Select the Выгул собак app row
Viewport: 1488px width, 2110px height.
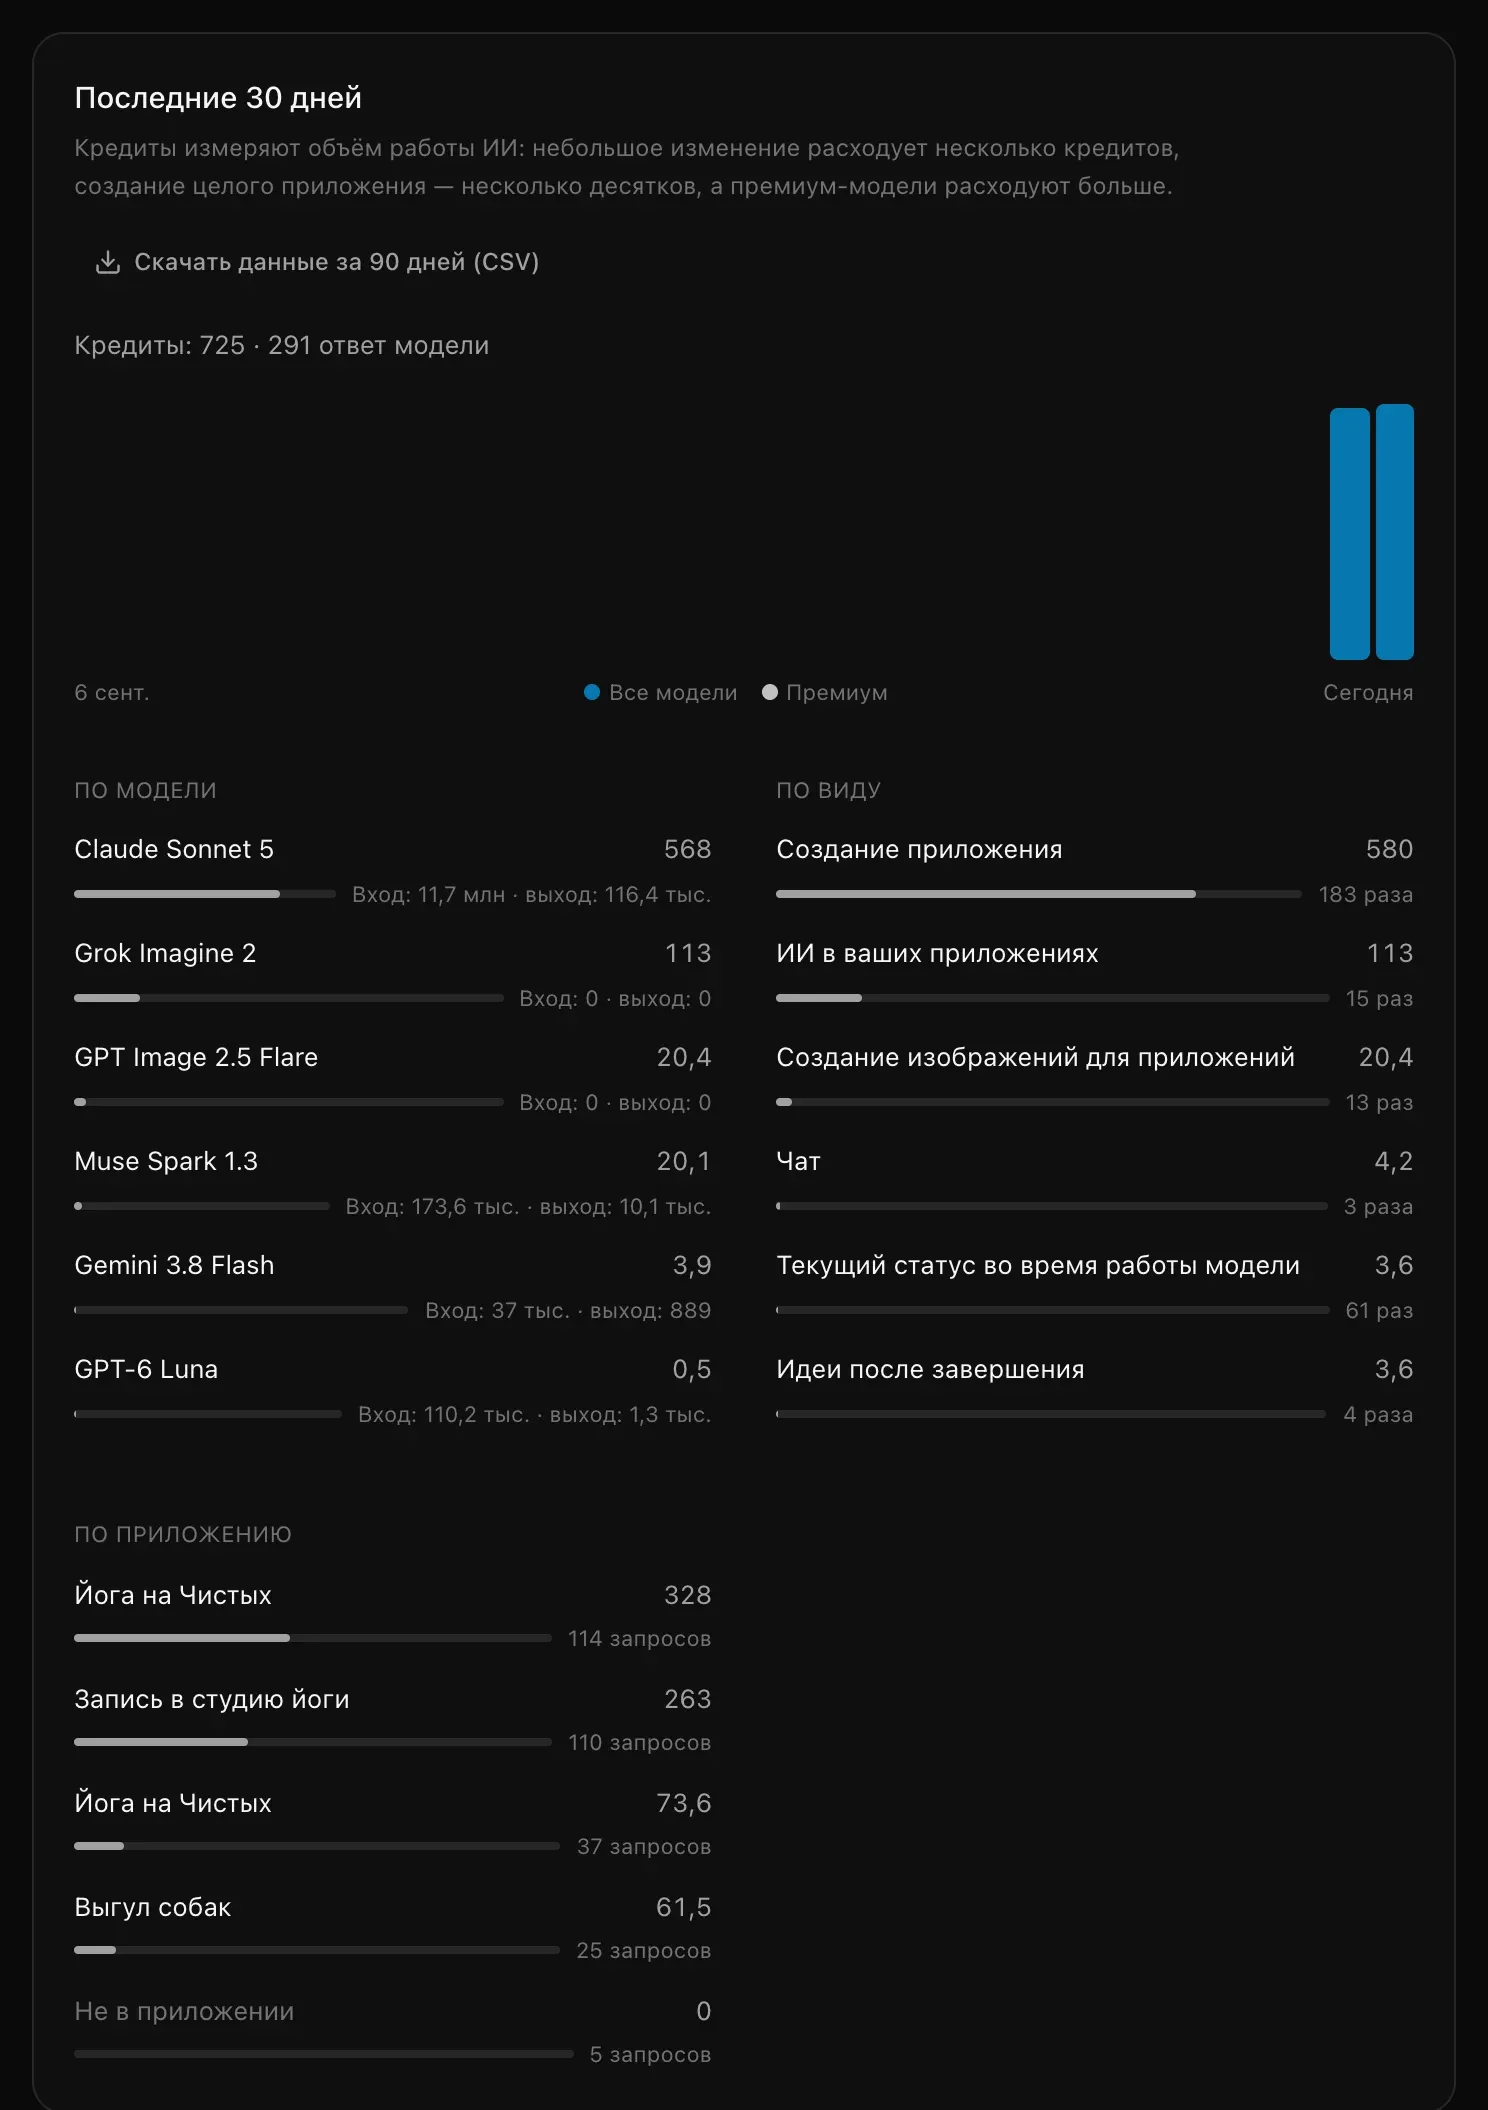tap(393, 1928)
